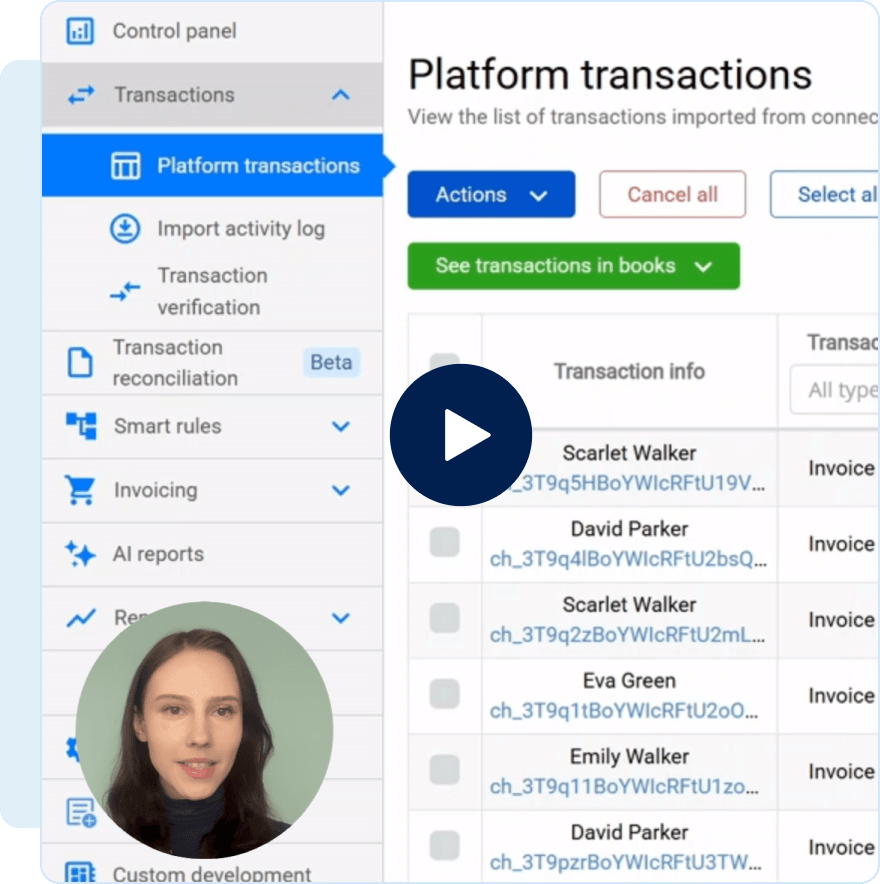Click the Cancel all button

tap(672, 195)
